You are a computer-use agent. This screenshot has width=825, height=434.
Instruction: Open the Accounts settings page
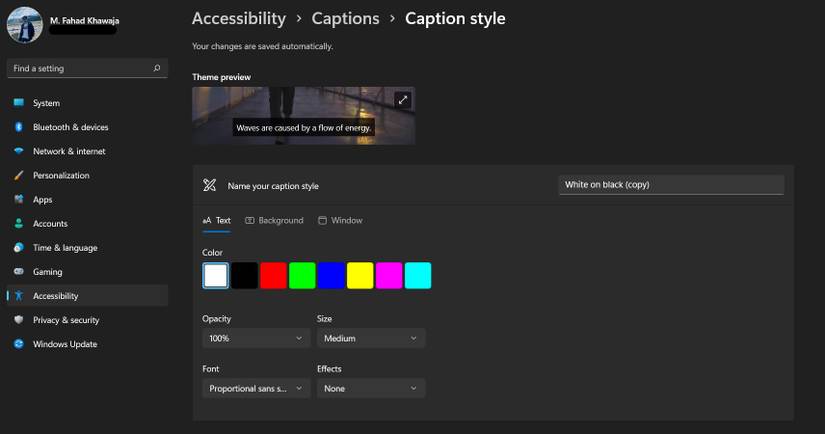pyautogui.click(x=50, y=224)
